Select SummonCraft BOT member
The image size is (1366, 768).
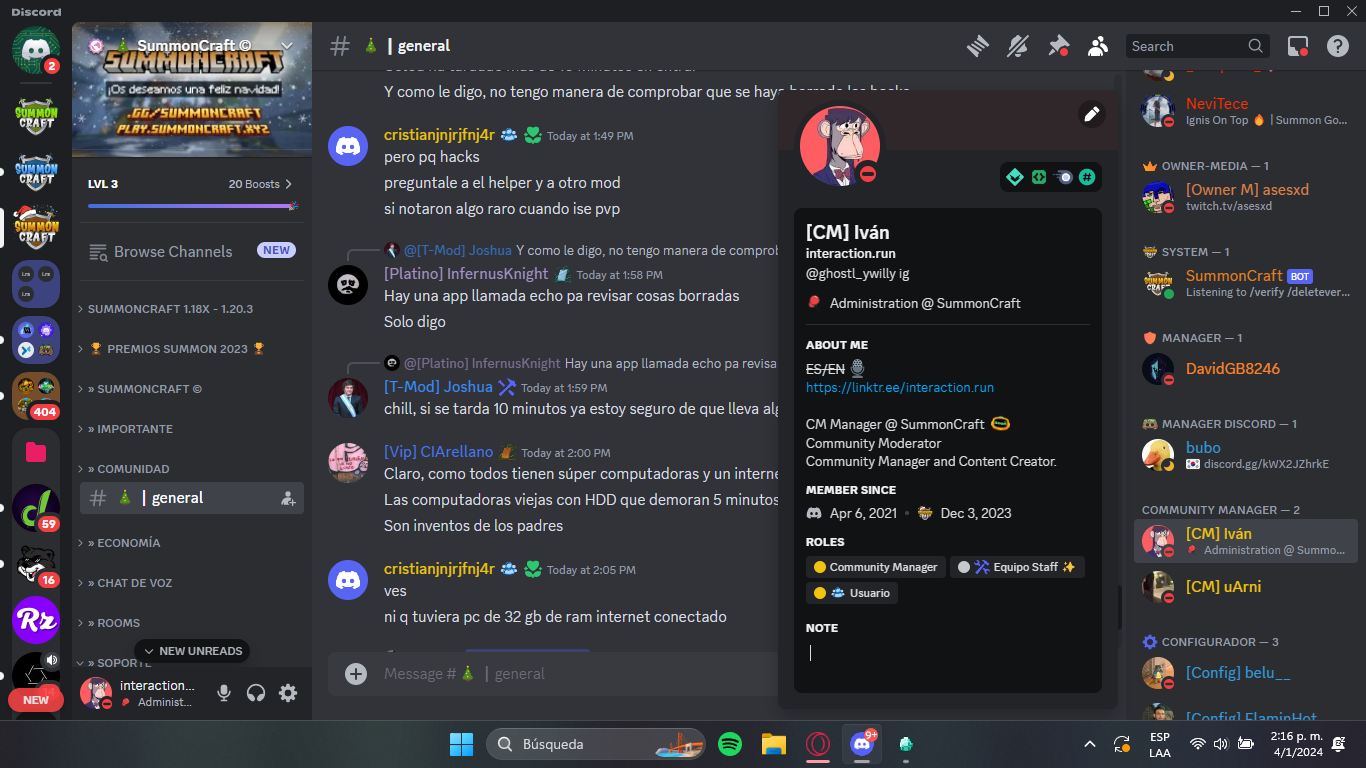tap(1246, 283)
